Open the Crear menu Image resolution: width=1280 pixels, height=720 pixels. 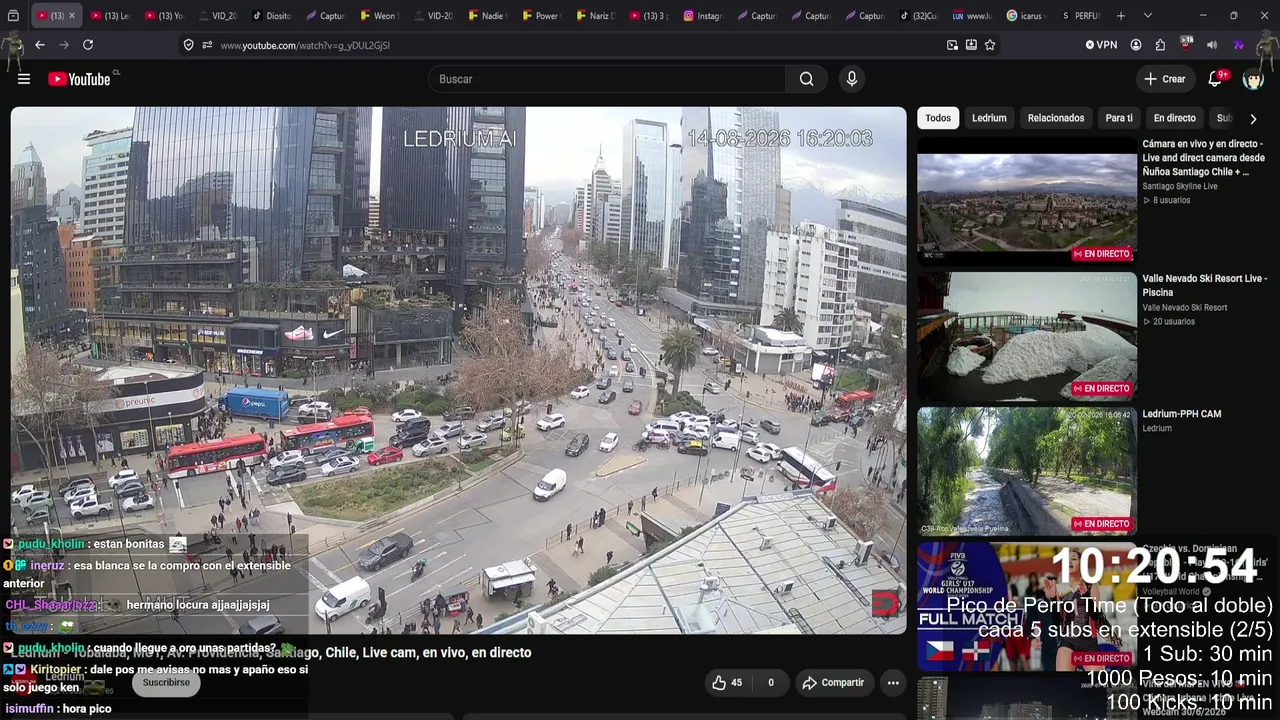1165,79
